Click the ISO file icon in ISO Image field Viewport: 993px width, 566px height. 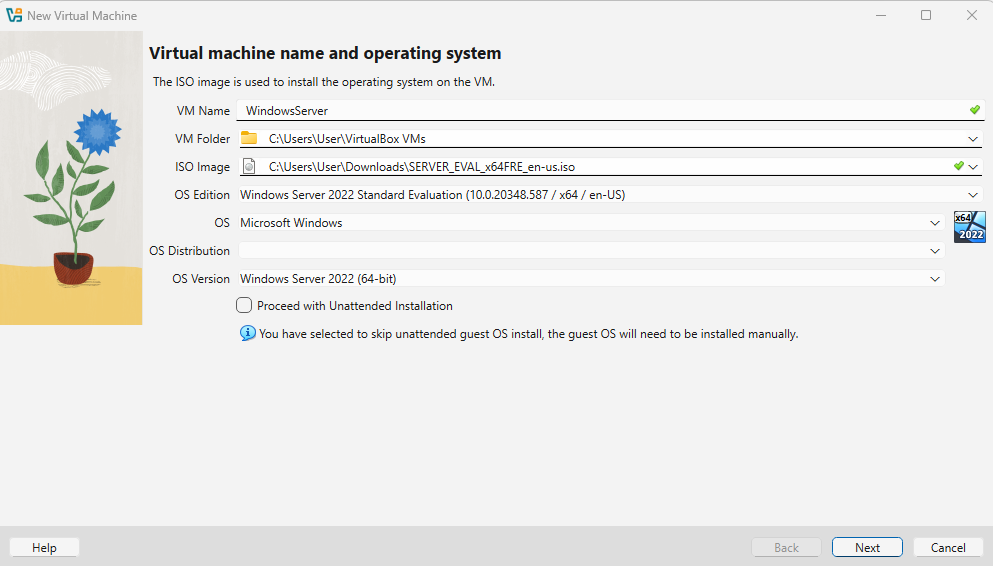(250, 167)
